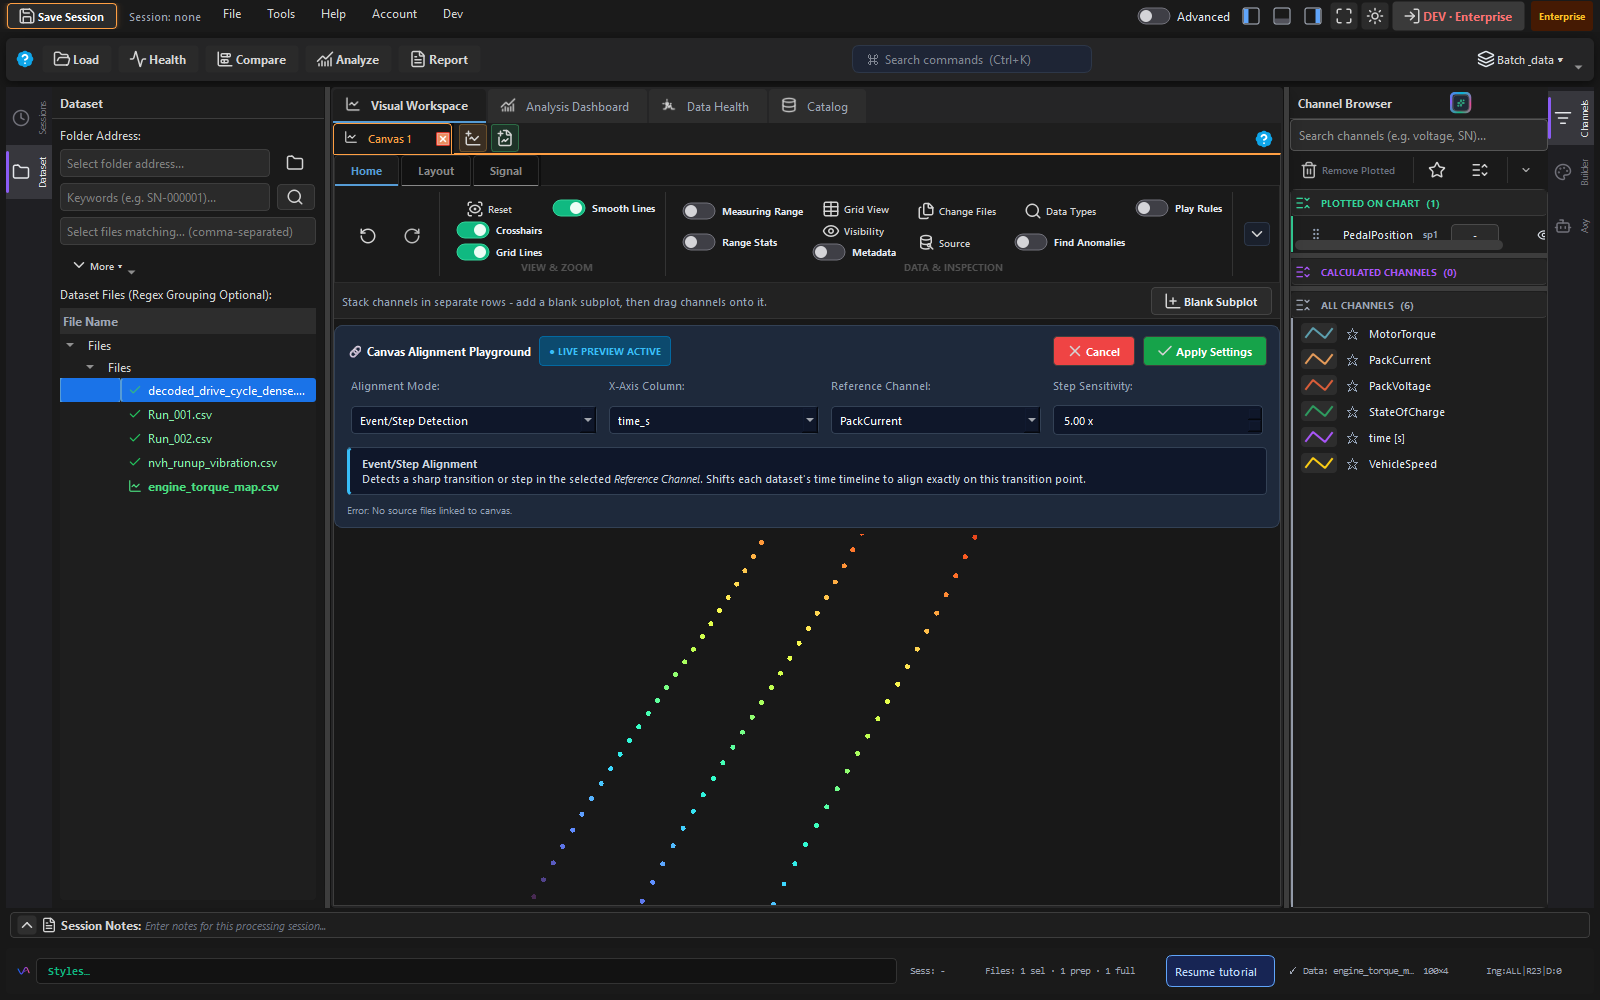Screen dimensions: 1600x1000
Task: Open the Alignment Mode dropdown
Action: coord(473,421)
